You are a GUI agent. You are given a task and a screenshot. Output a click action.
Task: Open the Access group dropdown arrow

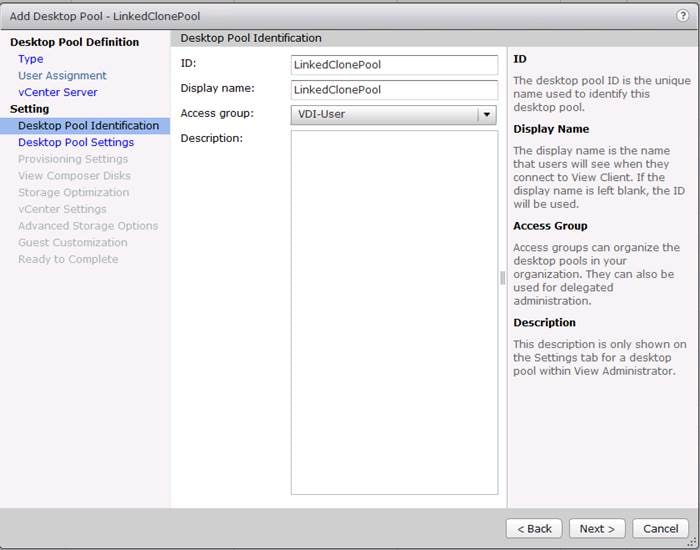487,115
